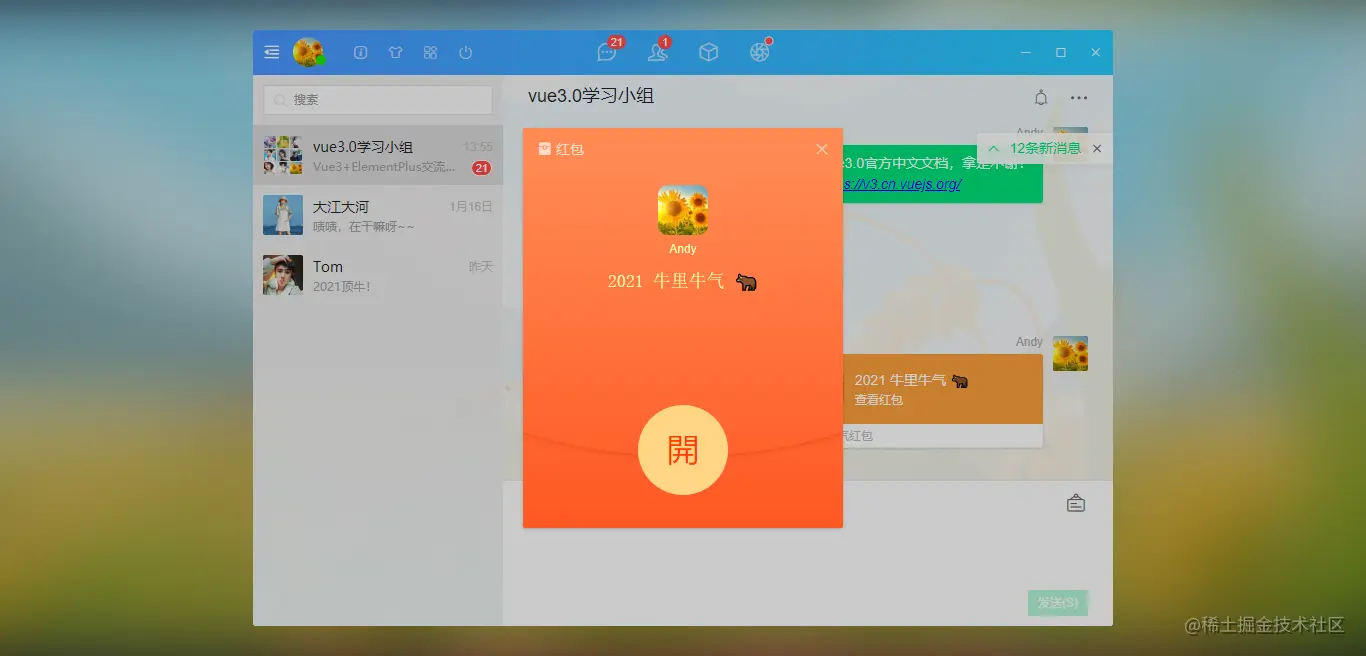Image resolution: width=1366 pixels, height=656 pixels.
Task: Switch to chat messages tab with badge 21
Action: pos(608,51)
